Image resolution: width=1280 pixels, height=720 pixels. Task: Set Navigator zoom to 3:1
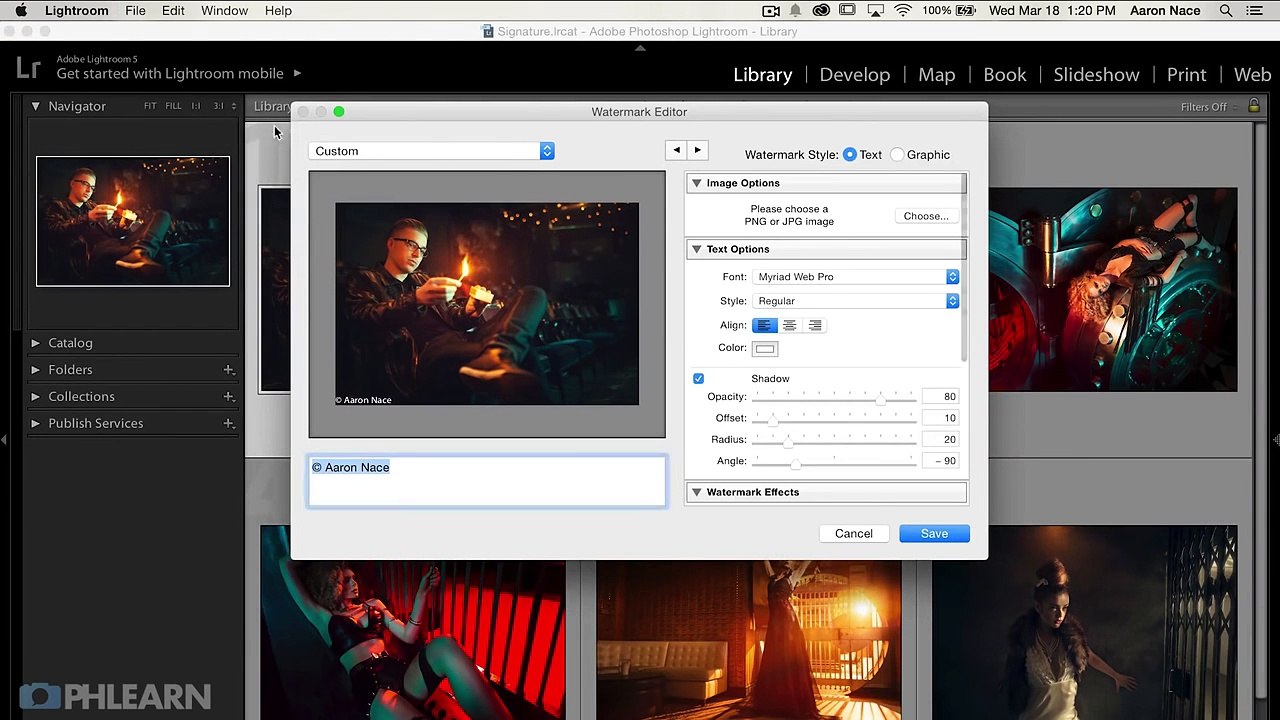tap(218, 106)
